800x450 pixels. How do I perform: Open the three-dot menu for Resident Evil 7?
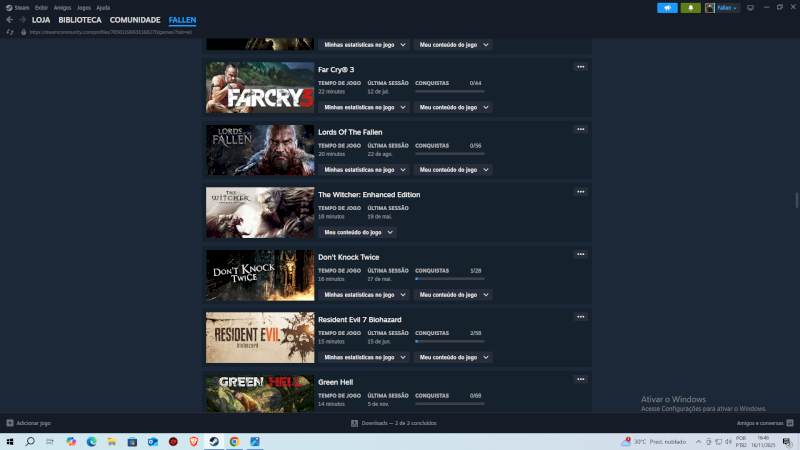[x=581, y=317]
